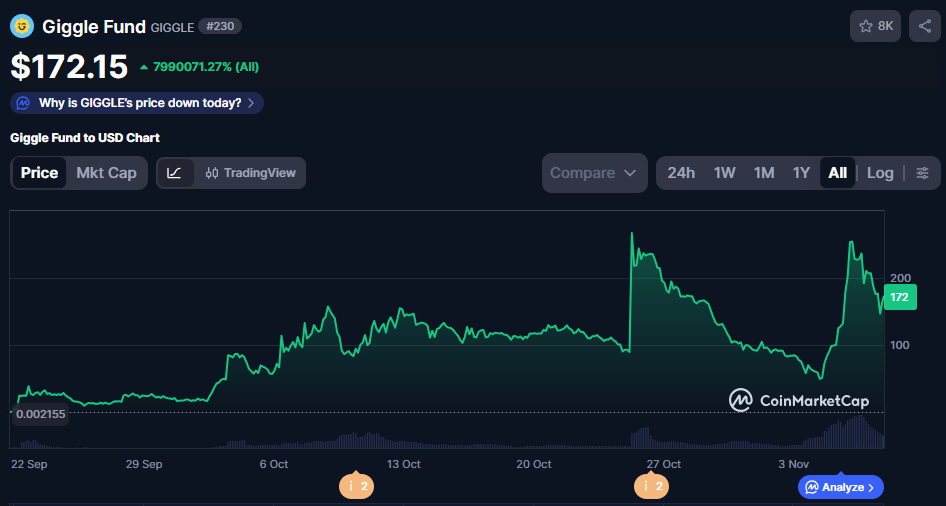Open the 27 Oct event marker

coord(655,487)
